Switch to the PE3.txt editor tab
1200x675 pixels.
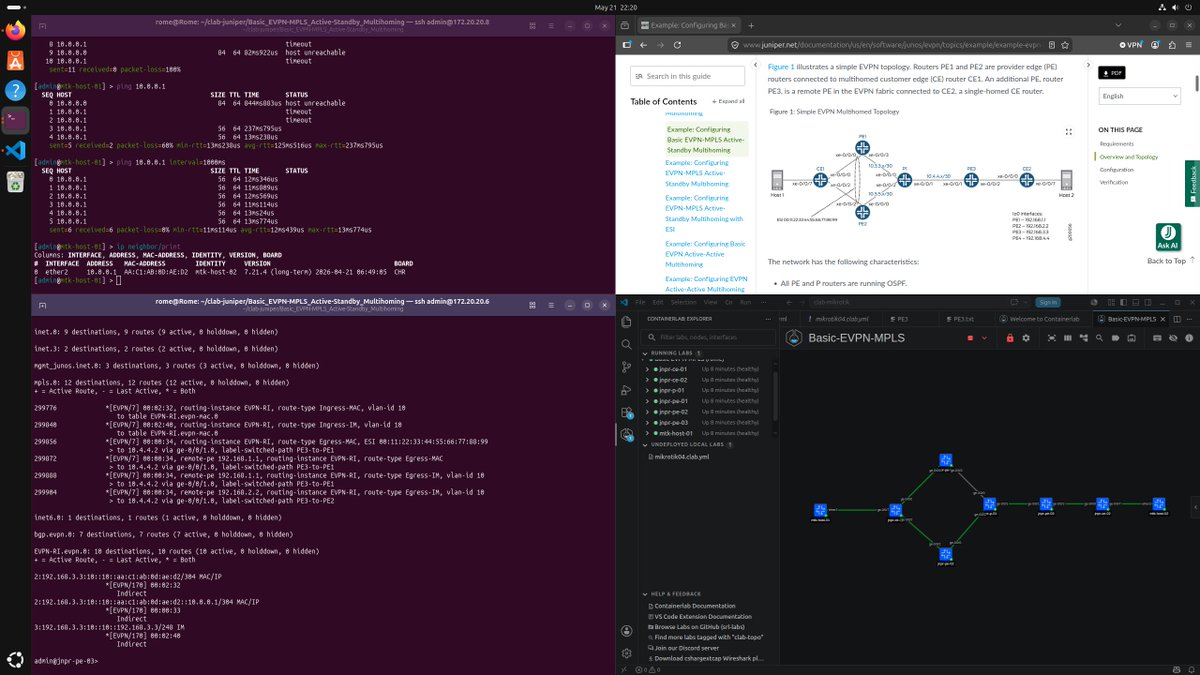(x=961, y=319)
